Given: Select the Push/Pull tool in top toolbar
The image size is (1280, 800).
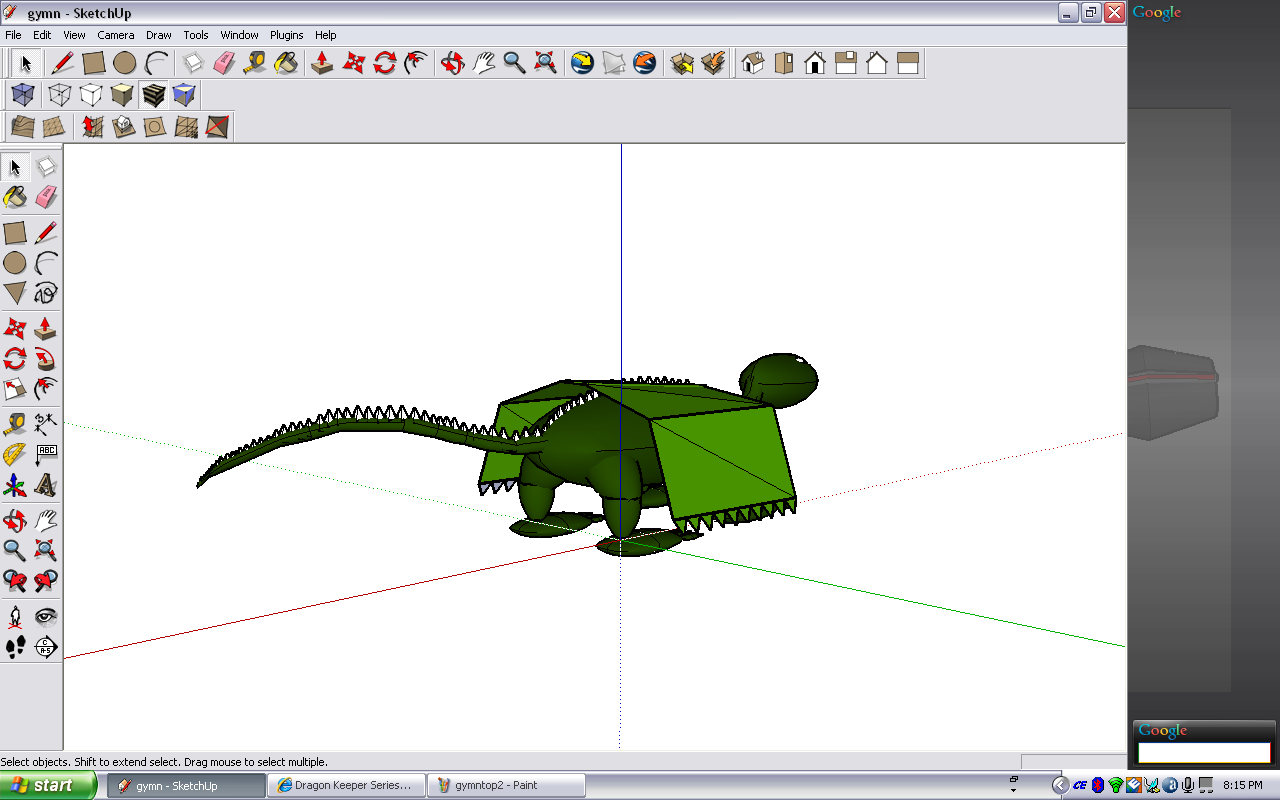Looking at the screenshot, I should coord(322,63).
